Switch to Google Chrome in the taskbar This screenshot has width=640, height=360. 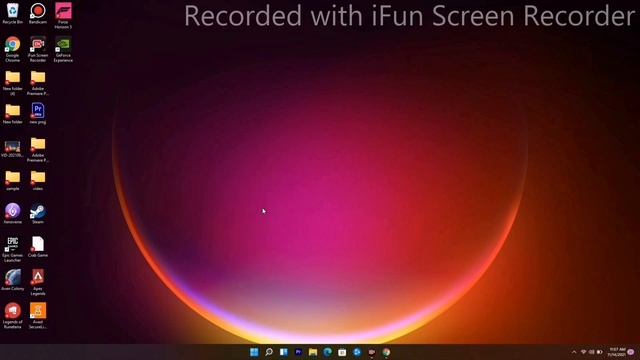click(386, 352)
